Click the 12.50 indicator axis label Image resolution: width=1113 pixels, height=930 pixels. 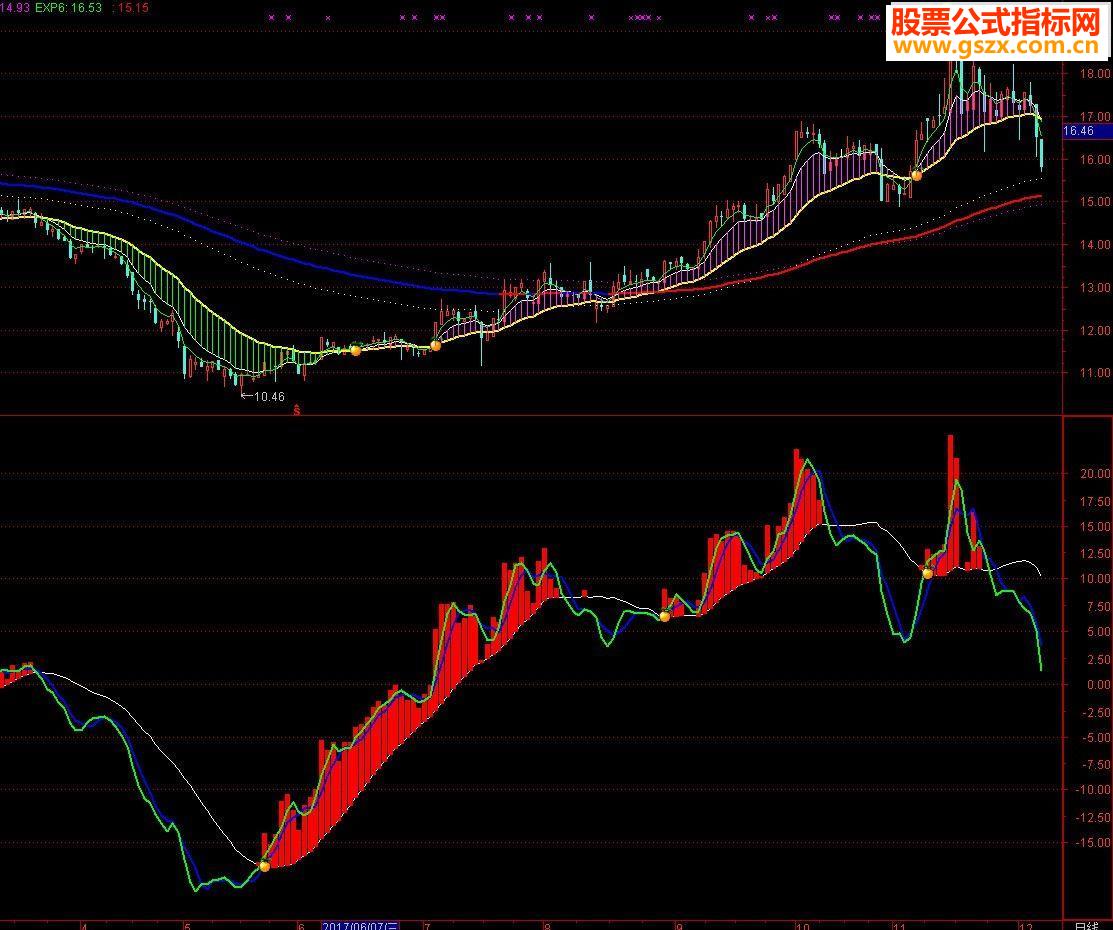1094,553
